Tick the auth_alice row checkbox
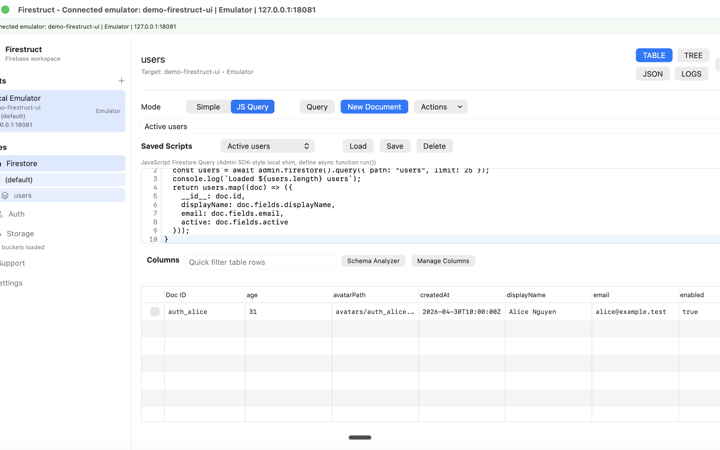The height and width of the screenshot is (450, 720). (155, 312)
